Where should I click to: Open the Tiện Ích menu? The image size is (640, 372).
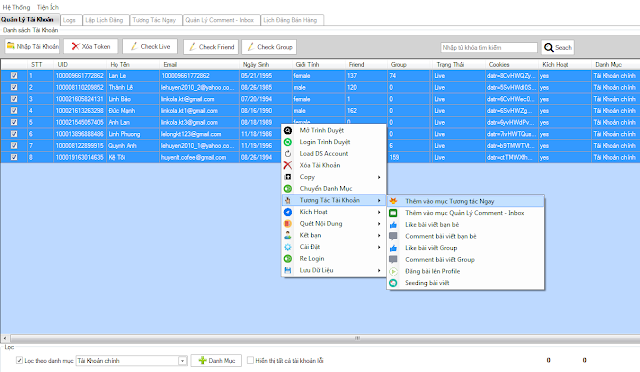[48, 7]
